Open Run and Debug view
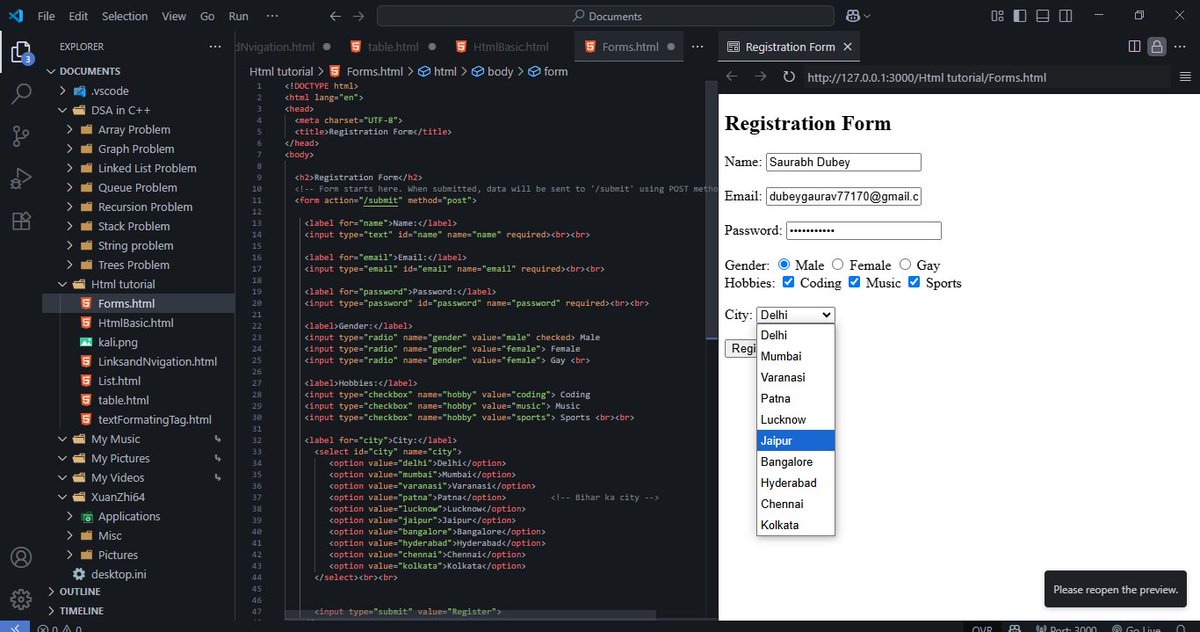The image size is (1200, 632). click(21, 179)
